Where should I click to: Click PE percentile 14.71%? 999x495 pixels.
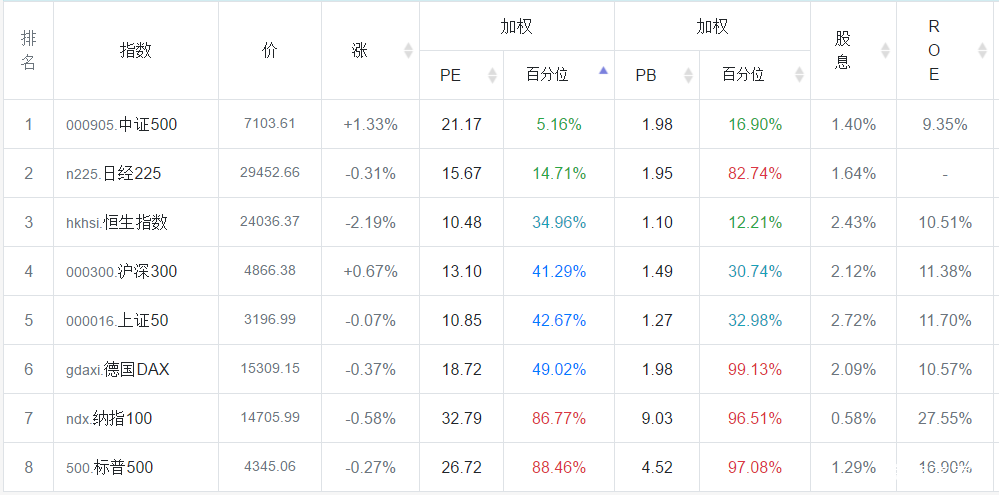[559, 173]
